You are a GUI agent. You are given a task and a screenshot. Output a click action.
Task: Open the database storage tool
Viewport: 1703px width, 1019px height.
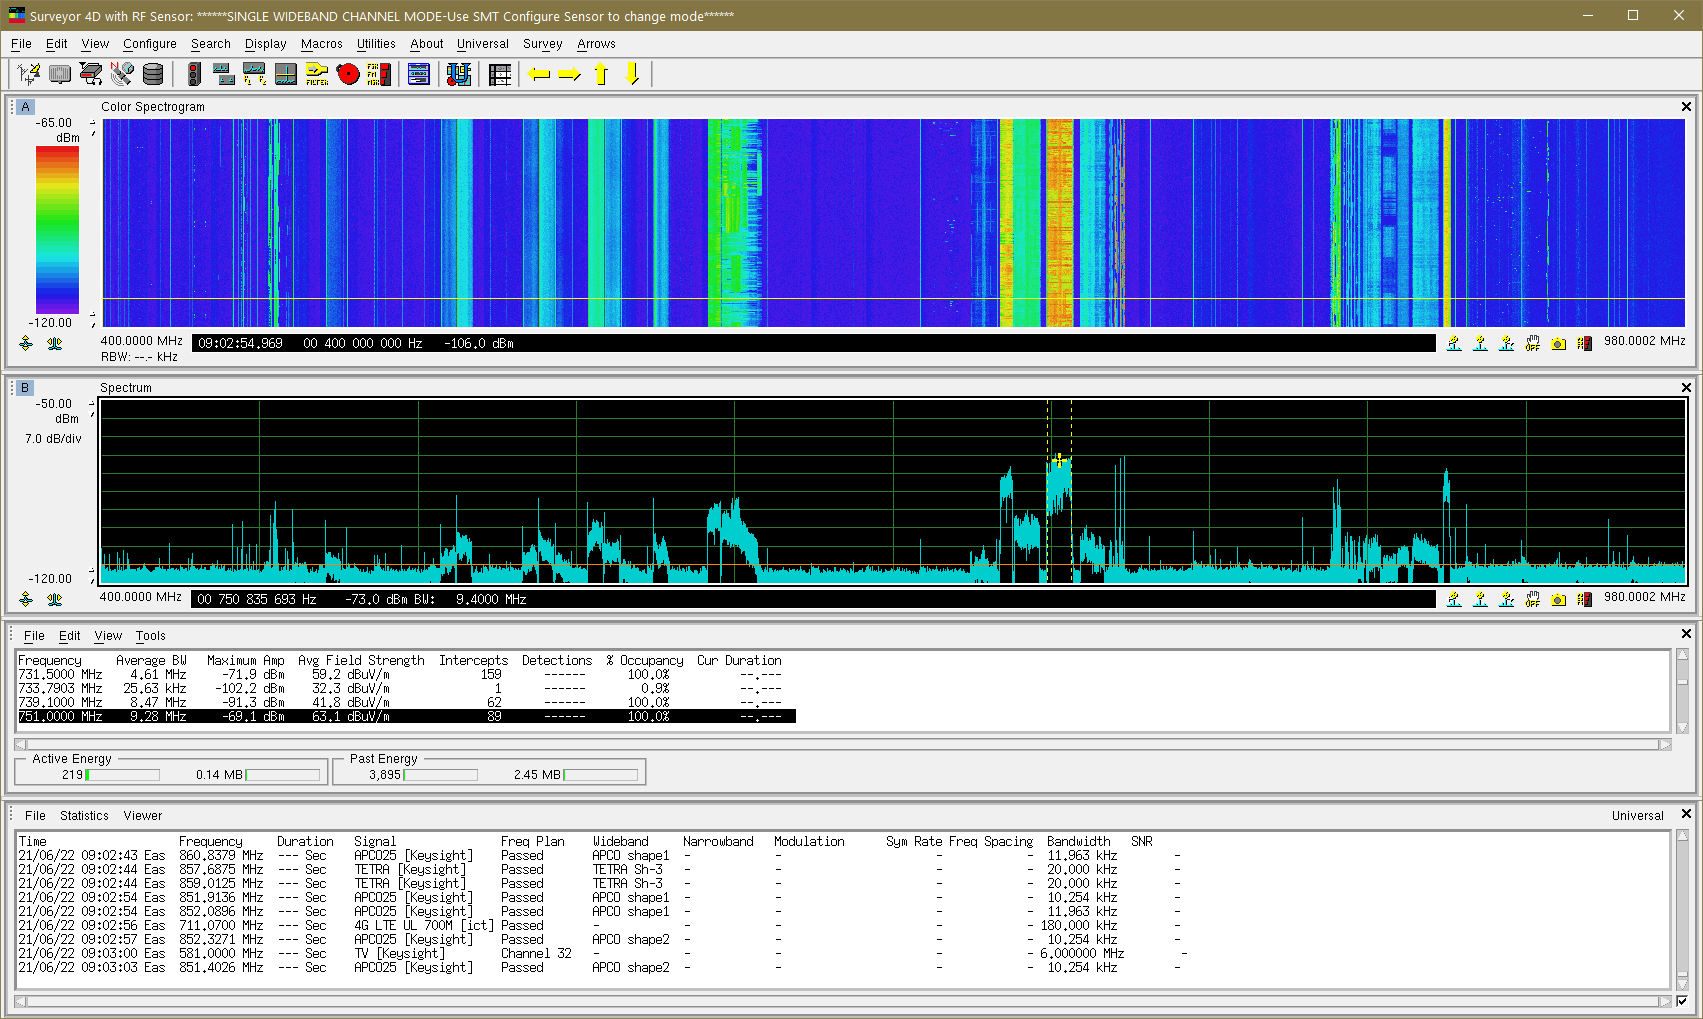pos(152,74)
